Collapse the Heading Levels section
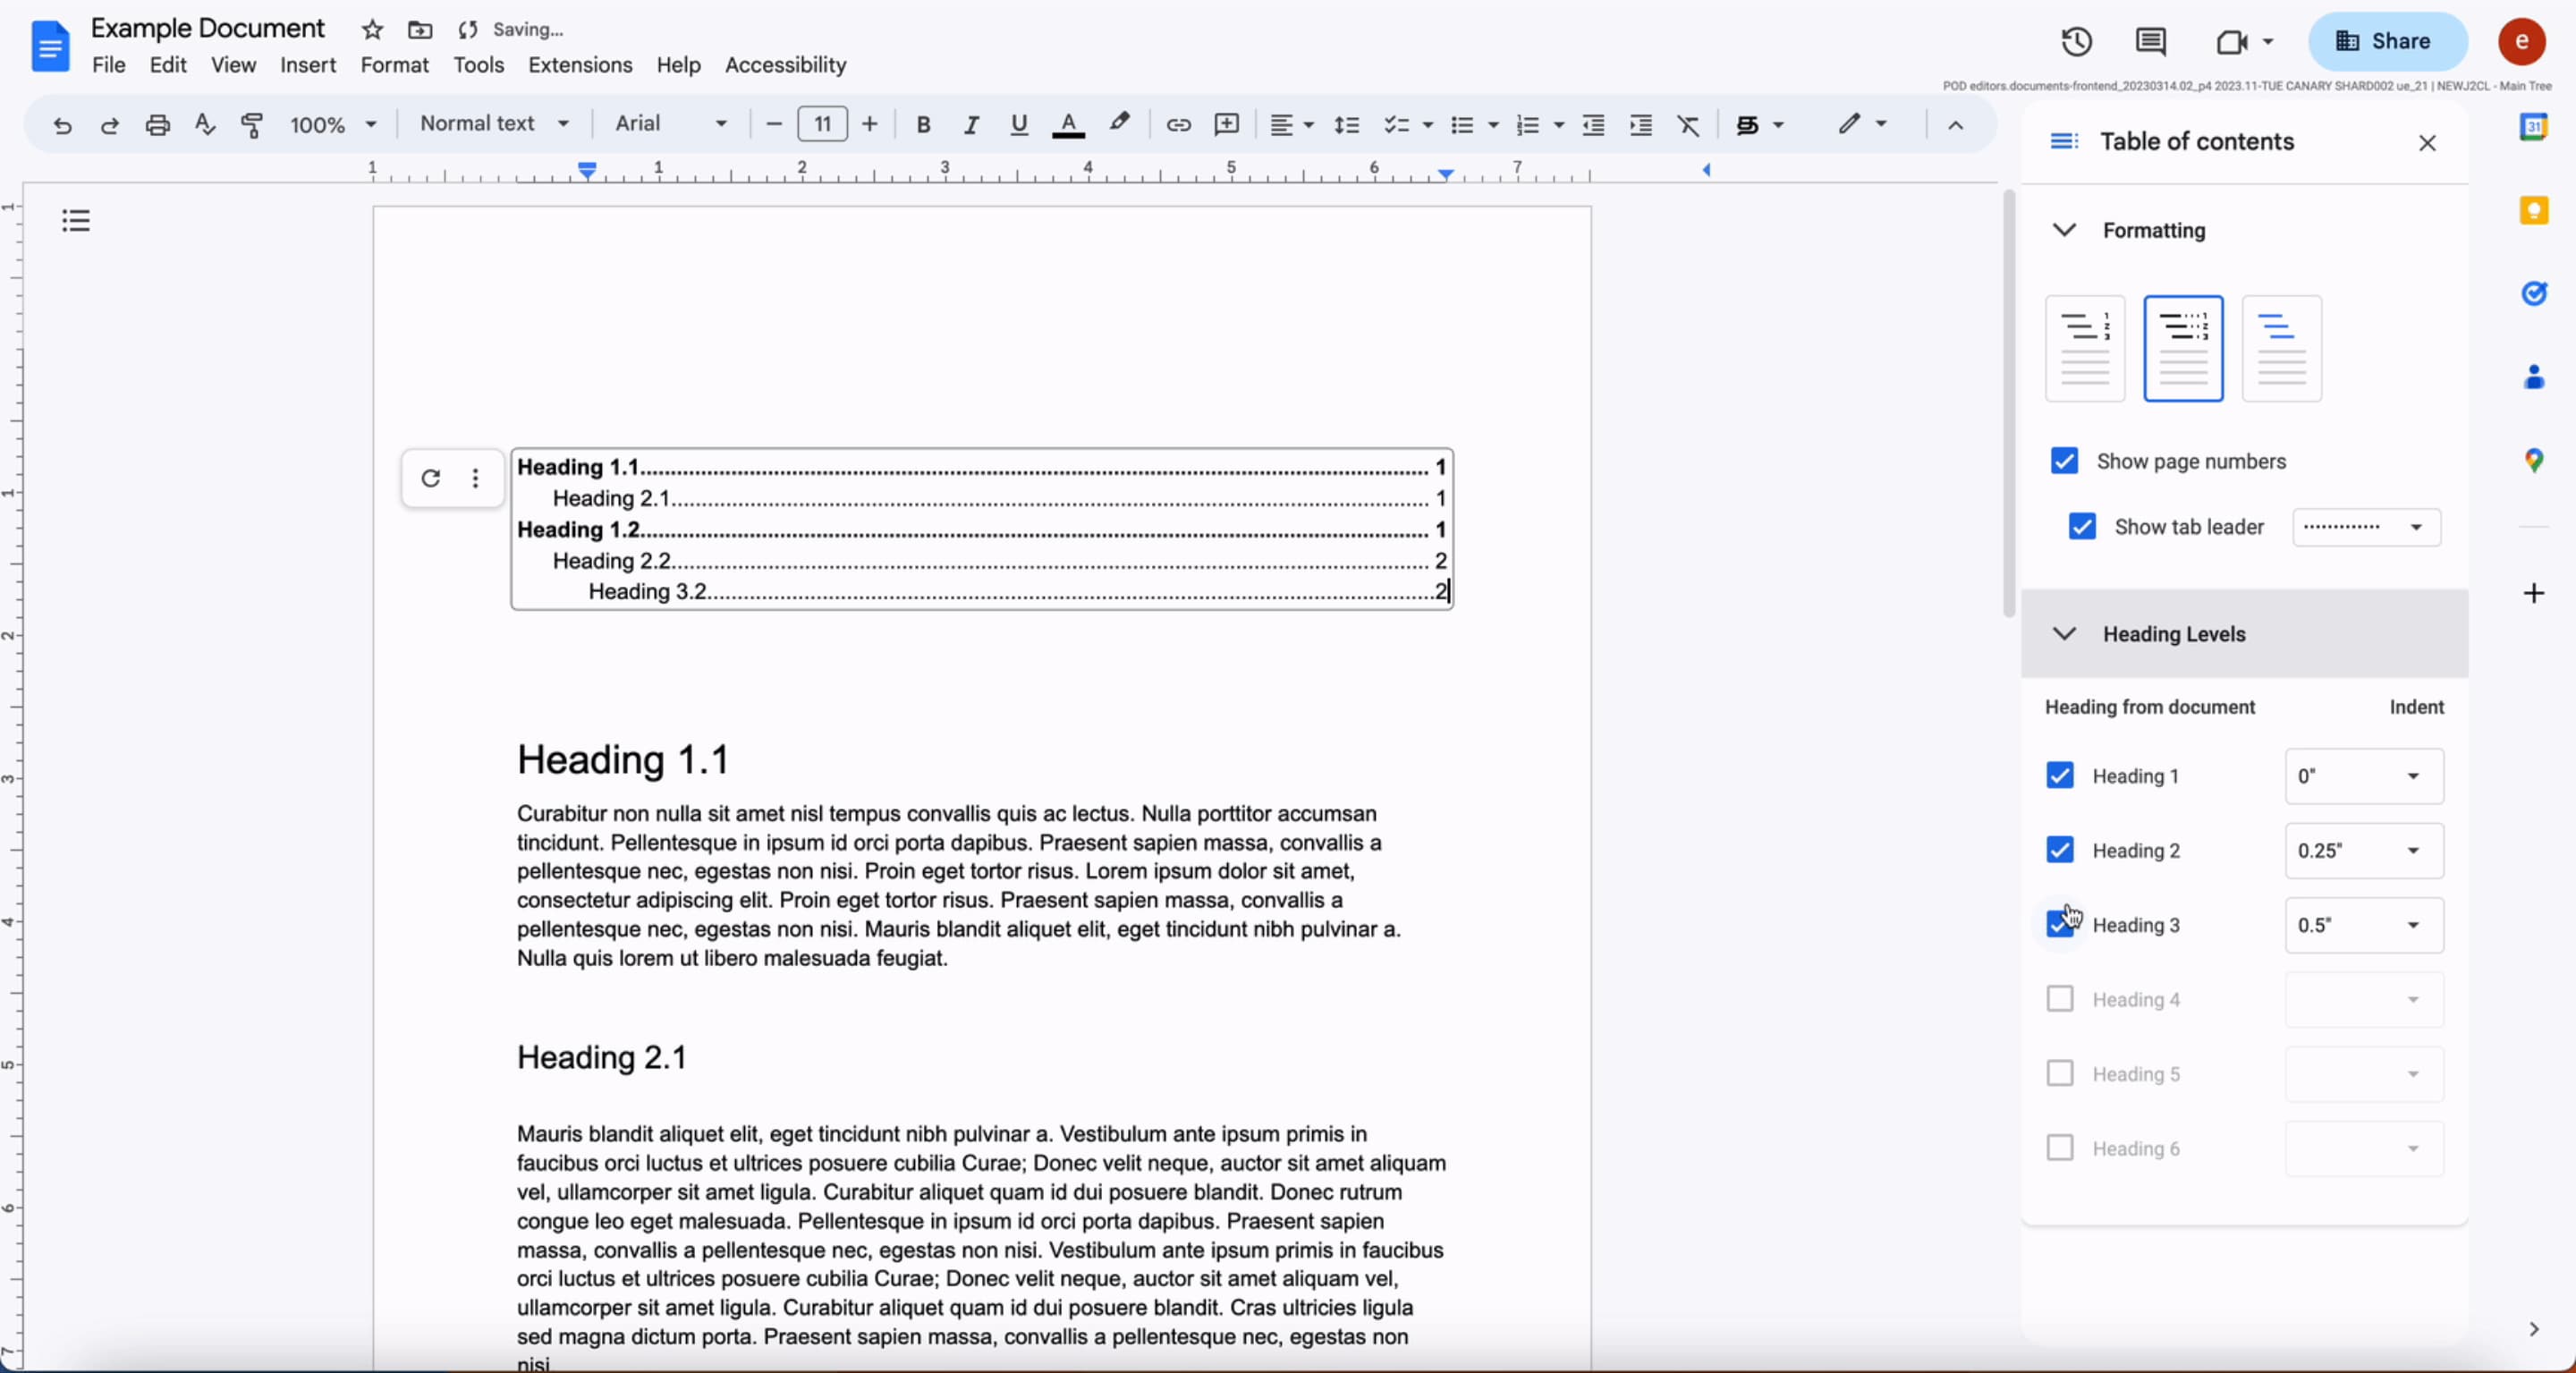Screen dimensions: 2576x1373 [2064, 634]
